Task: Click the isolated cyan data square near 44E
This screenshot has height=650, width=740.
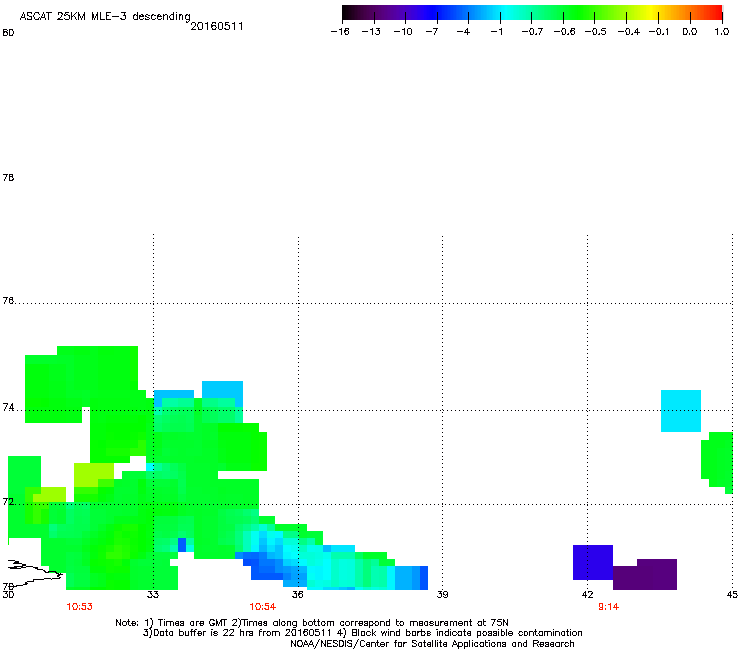Action: click(x=681, y=411)
